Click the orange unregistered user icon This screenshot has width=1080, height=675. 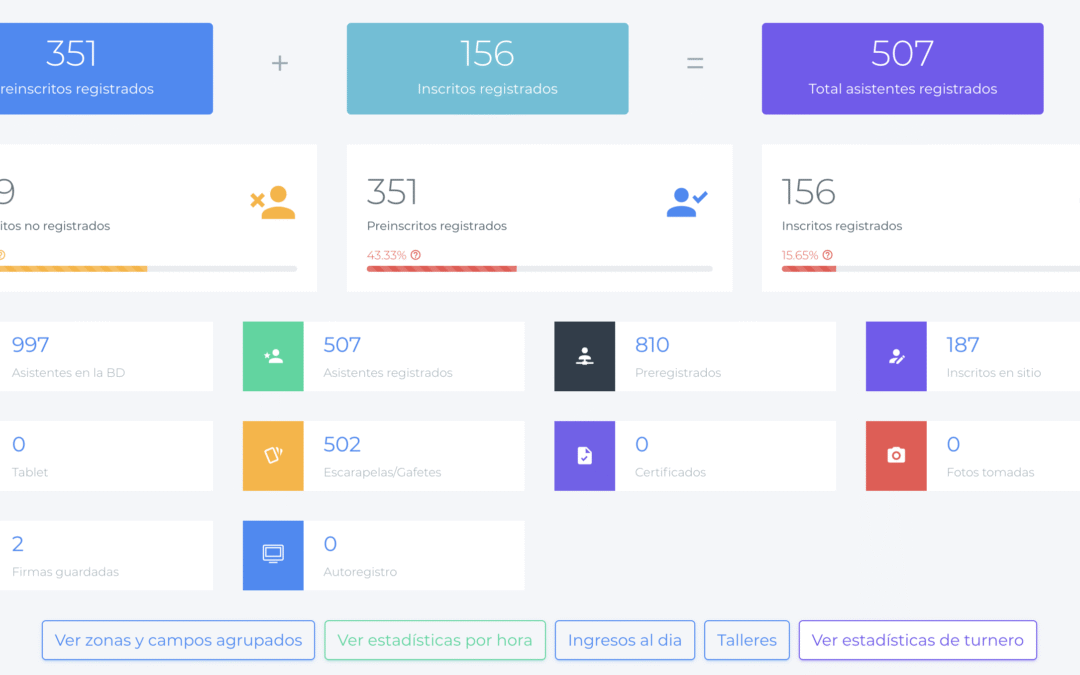coord(273,202)
